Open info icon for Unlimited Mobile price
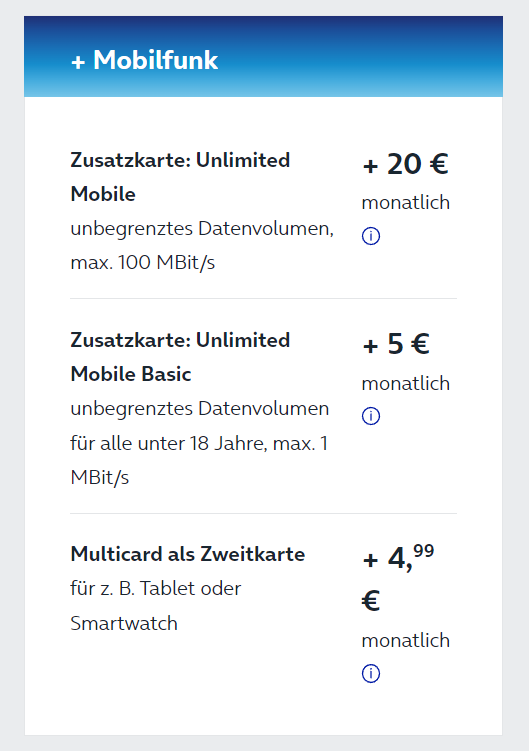The width and height of the screenshot is (529, 751). (371, 236)
